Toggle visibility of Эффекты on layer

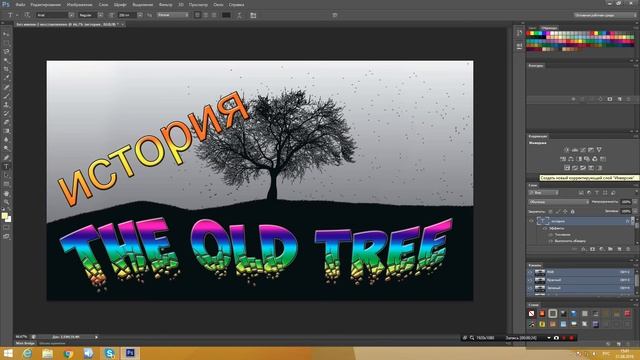coord(545,229)
